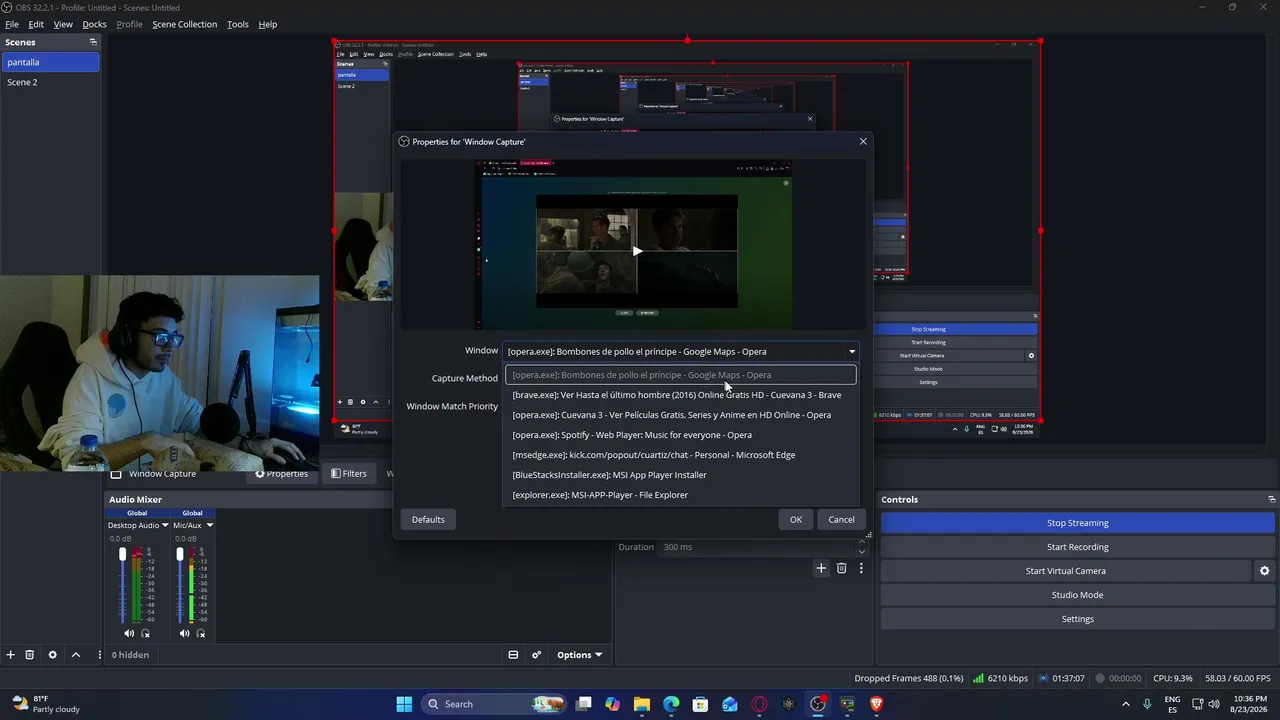Undock the Scenes panel
The width and height of the screenshot is (1280, 720).
coord(93,42)
